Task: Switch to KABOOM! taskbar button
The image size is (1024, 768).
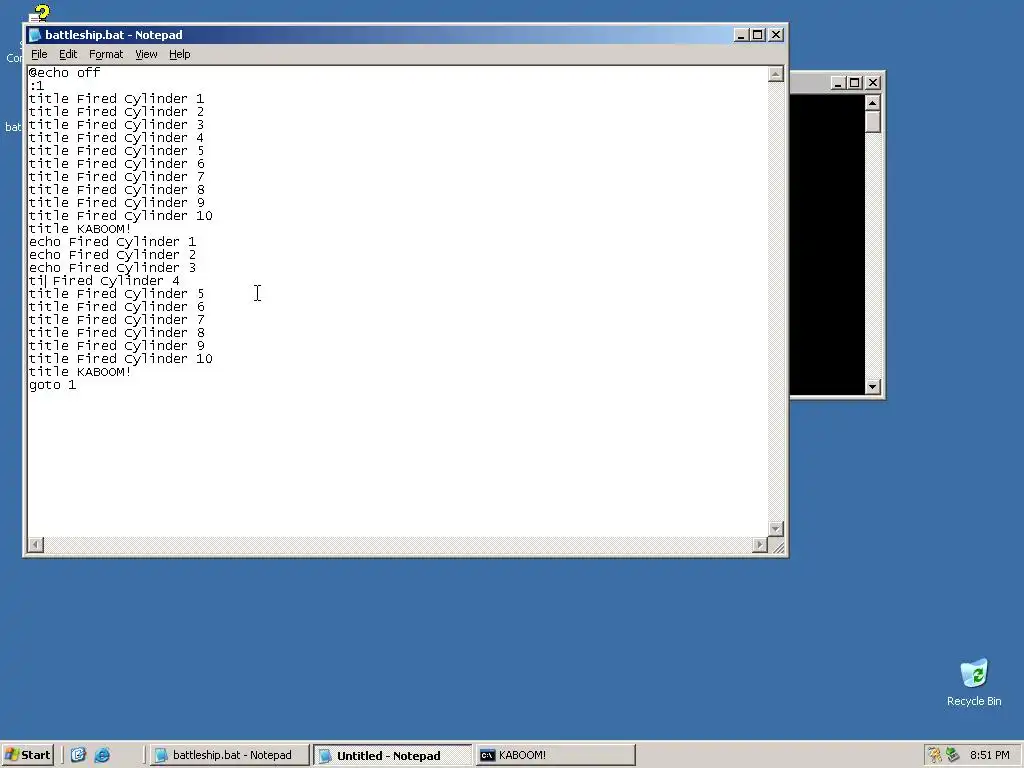Action: point(556,755)
